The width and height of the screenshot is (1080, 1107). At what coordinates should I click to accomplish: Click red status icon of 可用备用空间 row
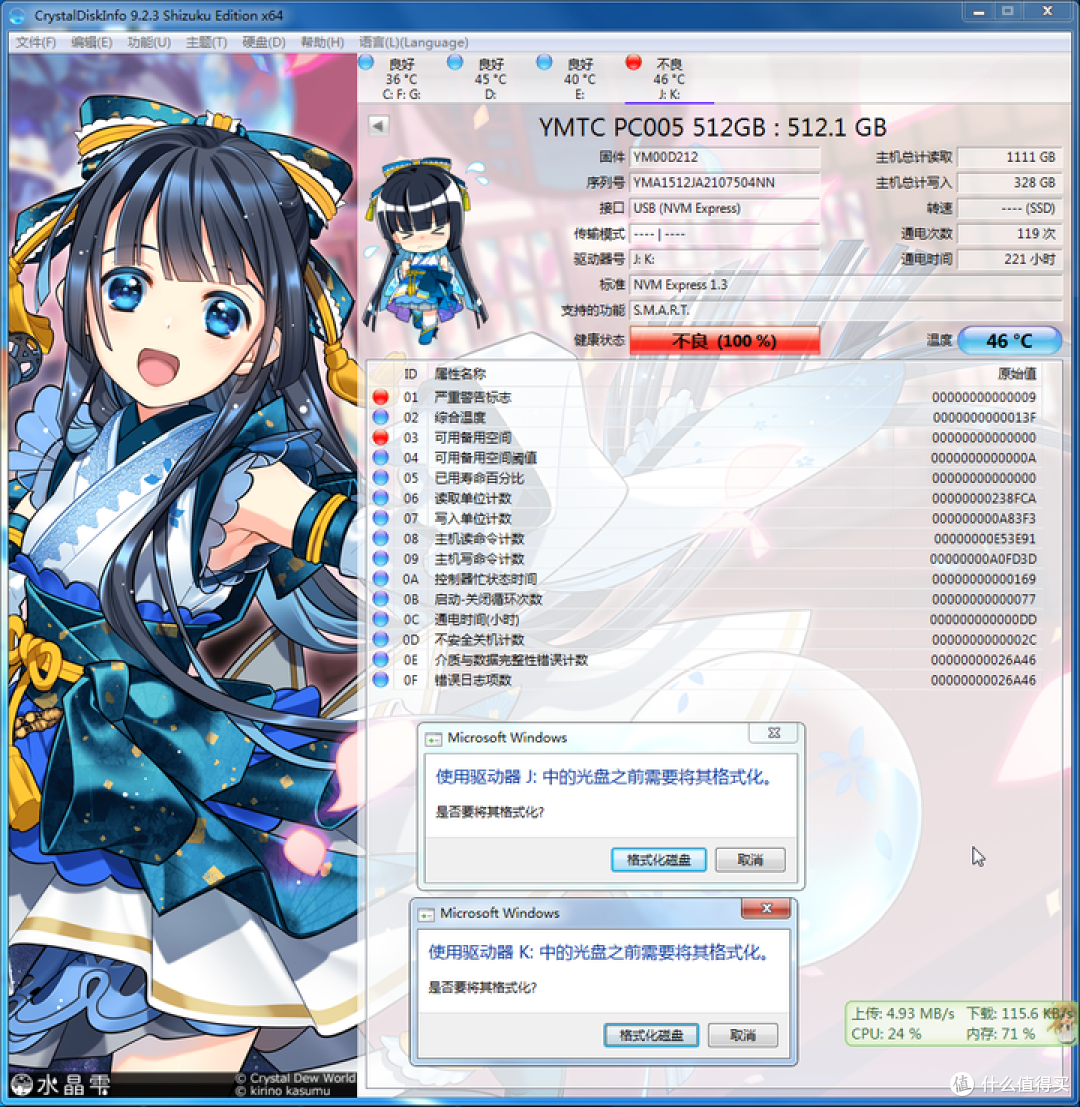pyautogui.click(x=380, y=438)
